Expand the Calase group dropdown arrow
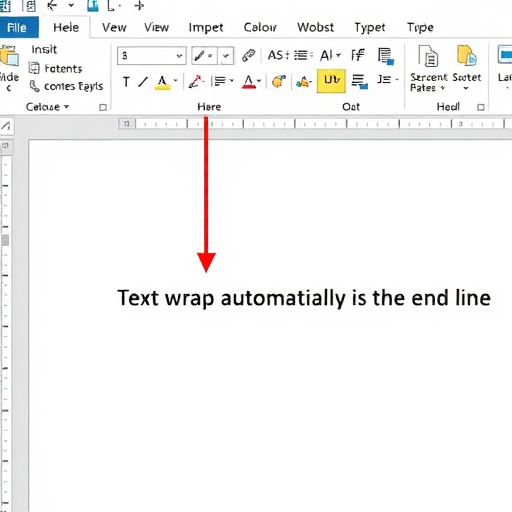The width and height of the screenshot is (512, 512). click(66, 107)
